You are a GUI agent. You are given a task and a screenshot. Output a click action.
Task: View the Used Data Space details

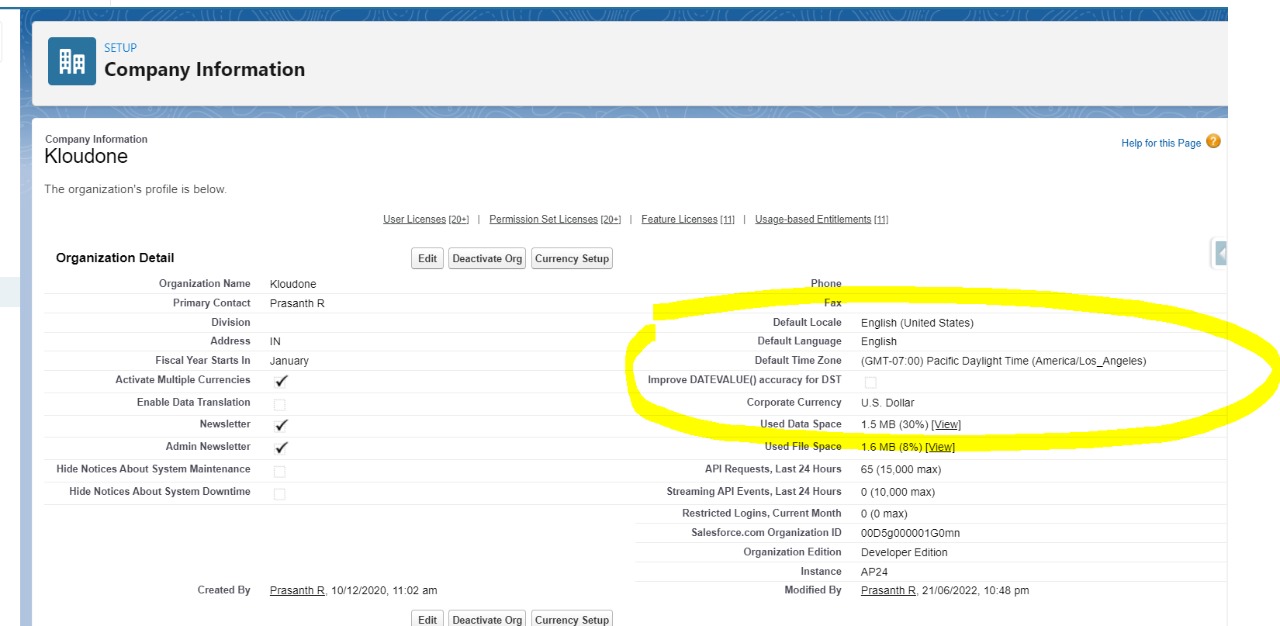tap(946, 425)
